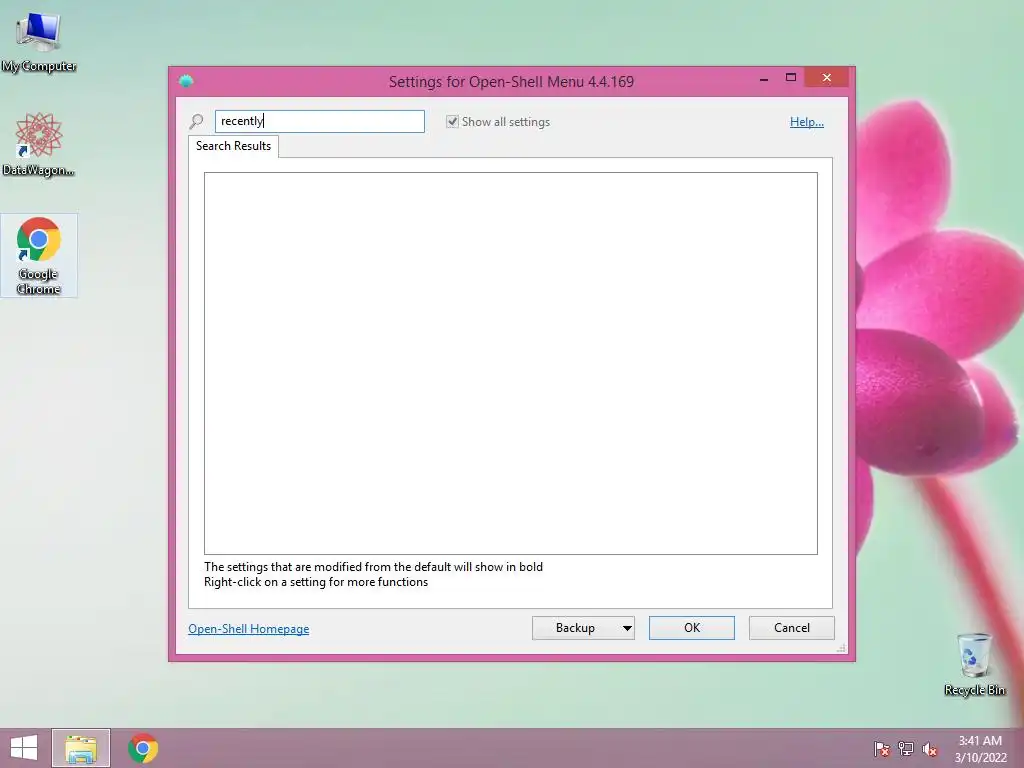The width and height of the screenshot is (1024, 768).
Task: Launch Chrome from the taskbar
Action: (143, 748)
